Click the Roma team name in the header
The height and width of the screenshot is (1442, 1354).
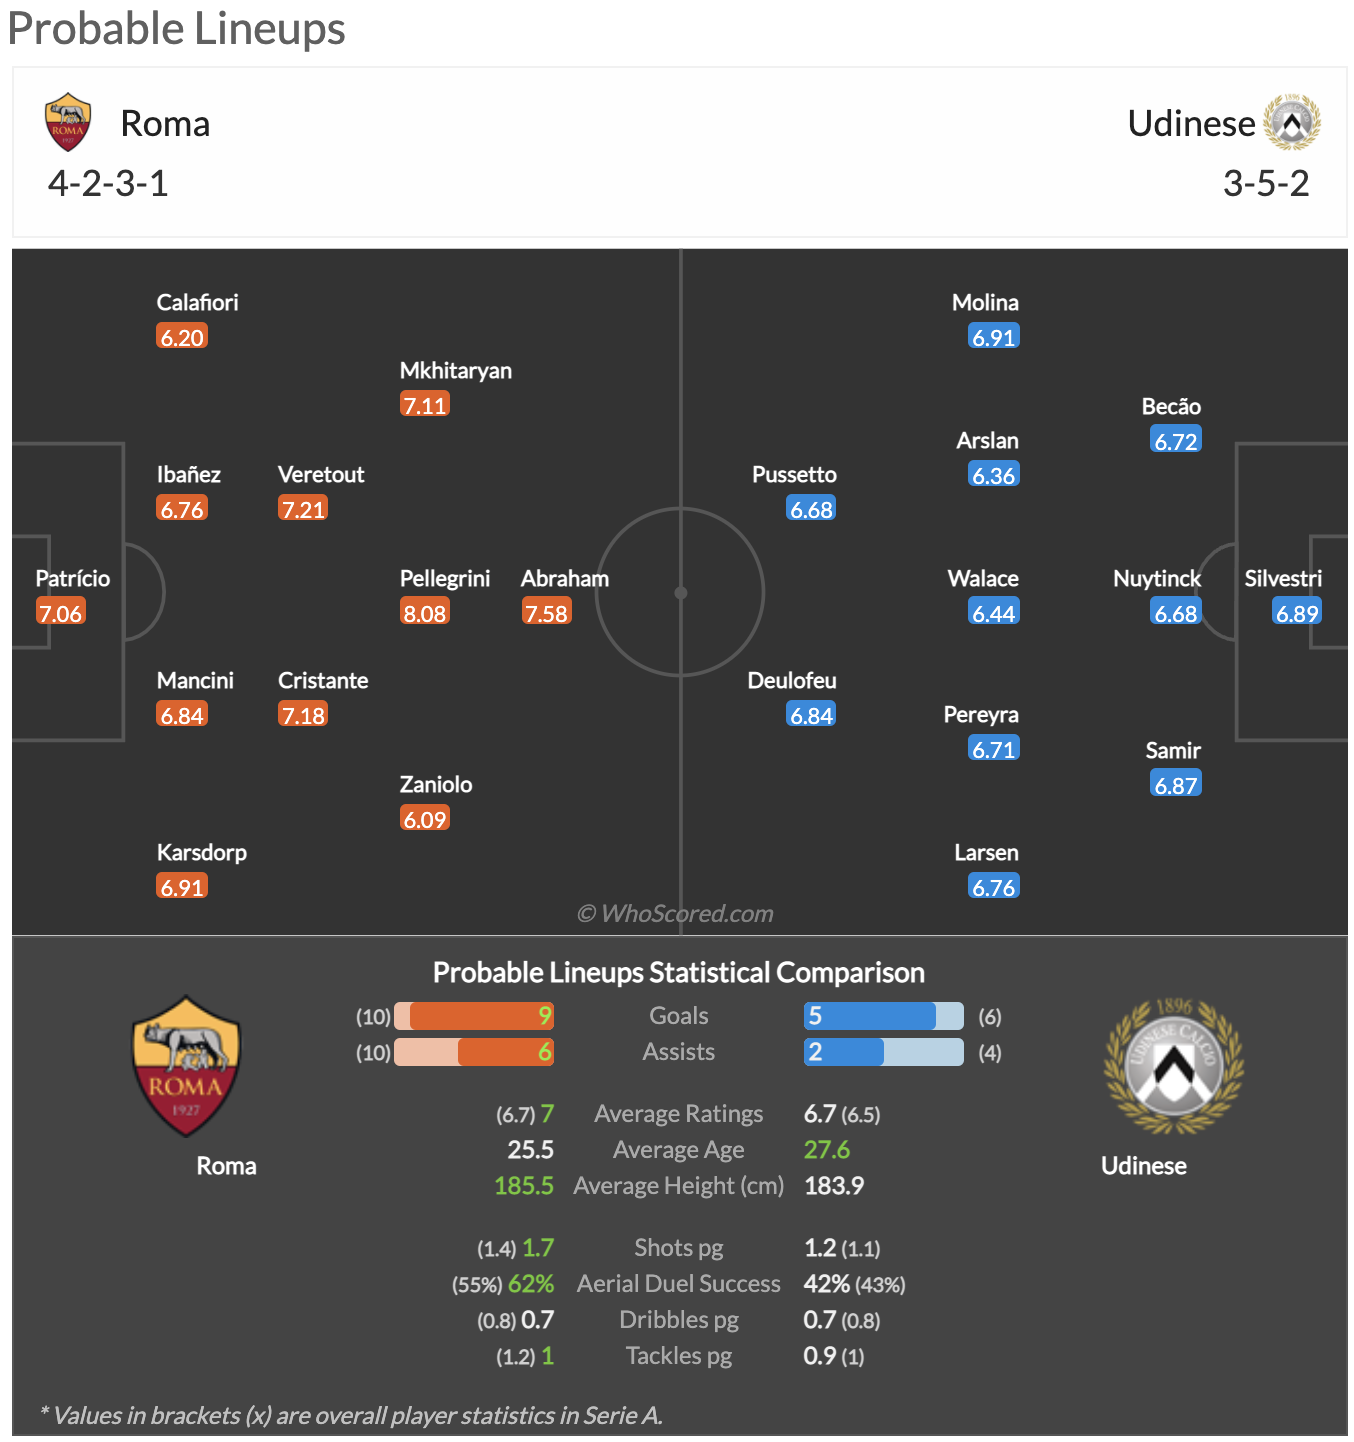pos(165,124)
